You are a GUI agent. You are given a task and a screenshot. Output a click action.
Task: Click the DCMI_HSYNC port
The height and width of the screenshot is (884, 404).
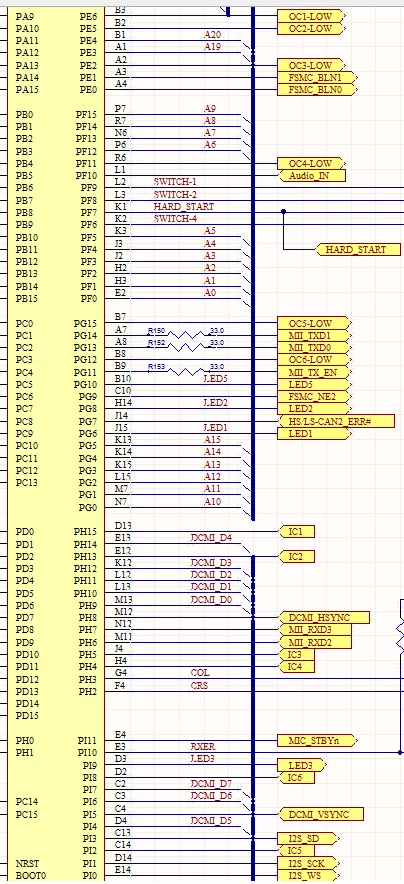pos(325,618)
